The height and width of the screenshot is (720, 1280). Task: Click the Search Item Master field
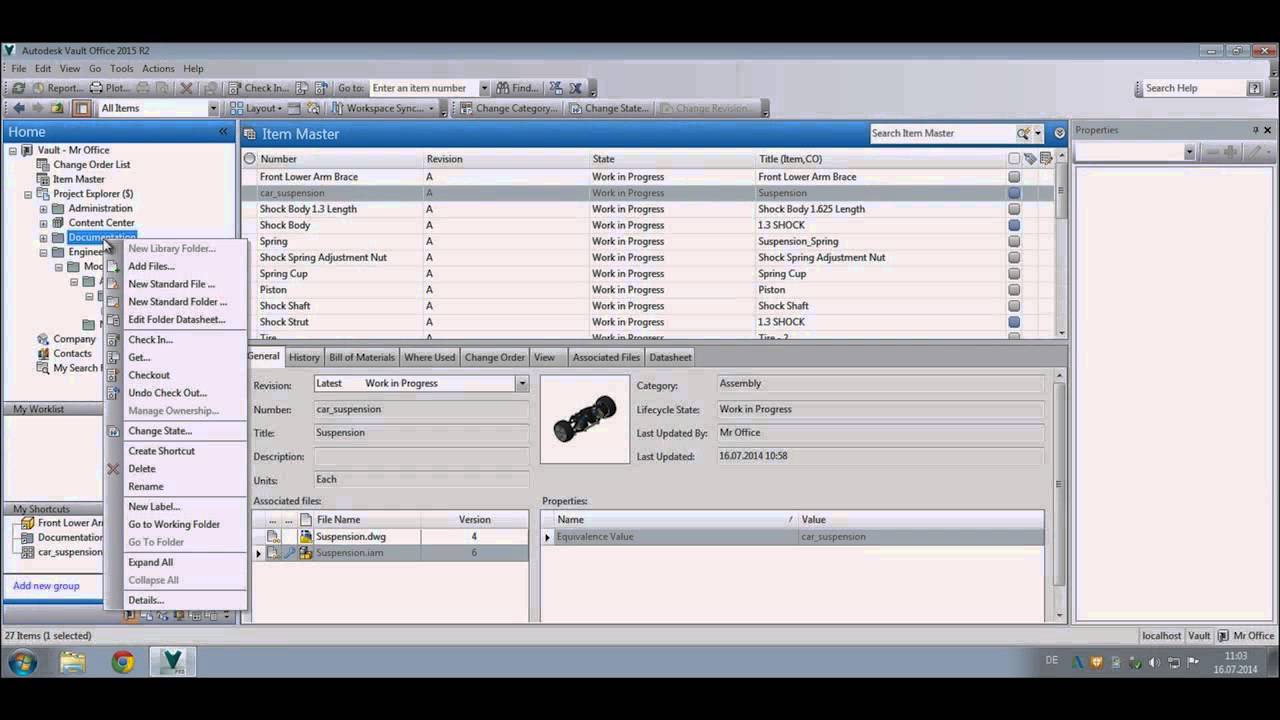[x=942, y=133]
